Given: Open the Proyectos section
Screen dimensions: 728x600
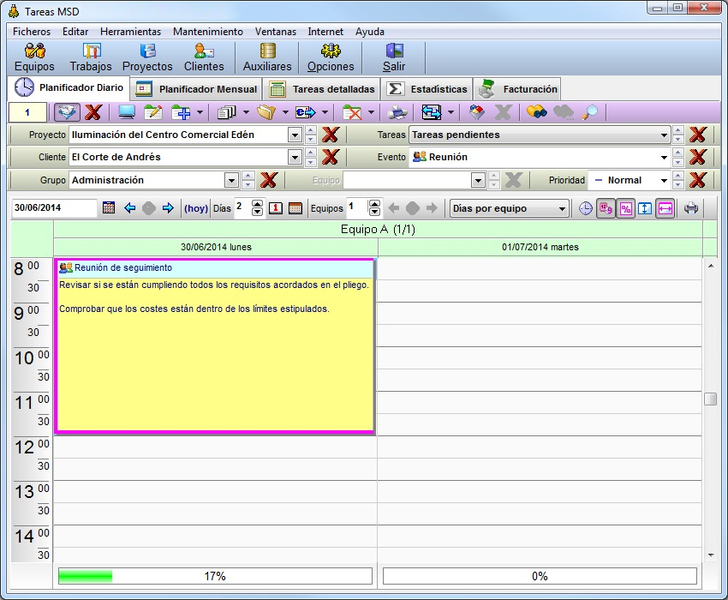Looking at the screenshot, I should point(147,58).
